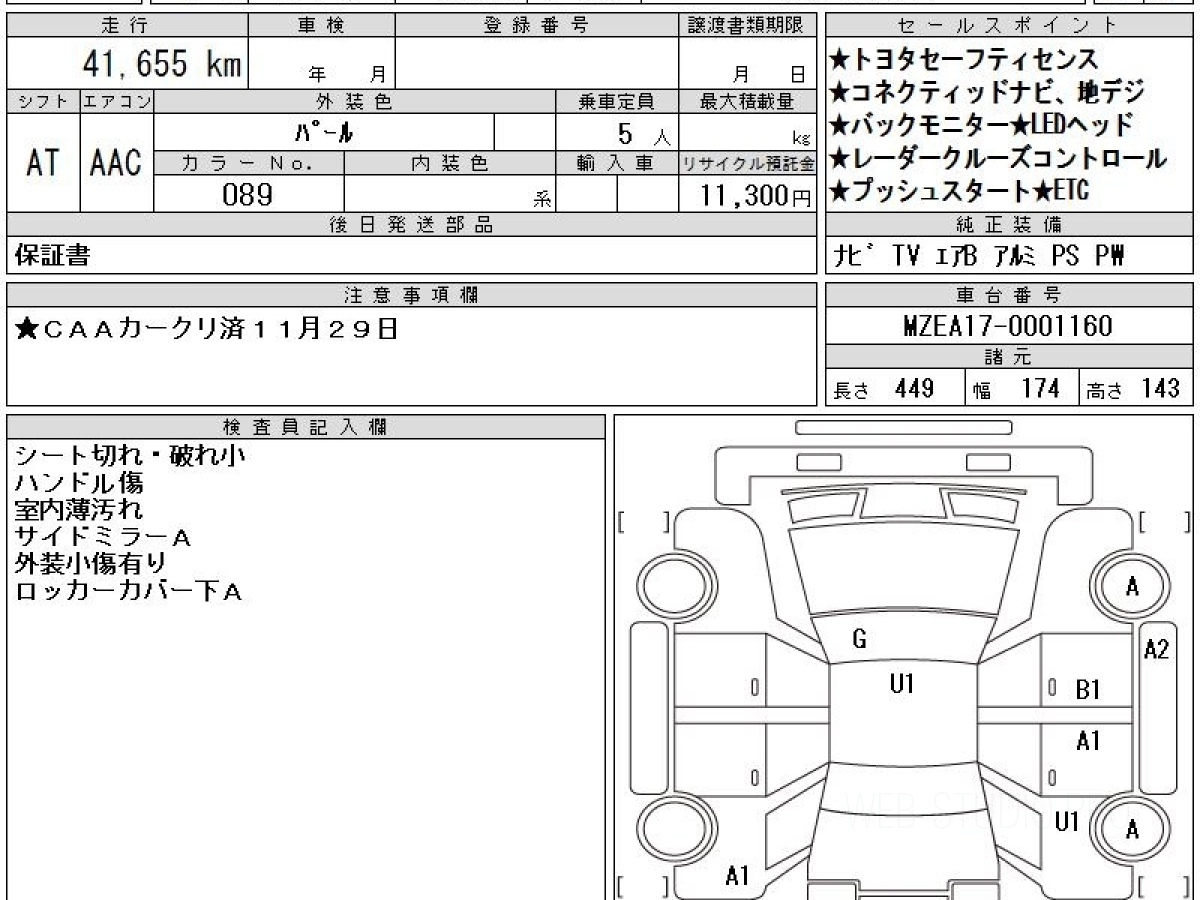Select the 登録番号 header cell

pos(537,26)
